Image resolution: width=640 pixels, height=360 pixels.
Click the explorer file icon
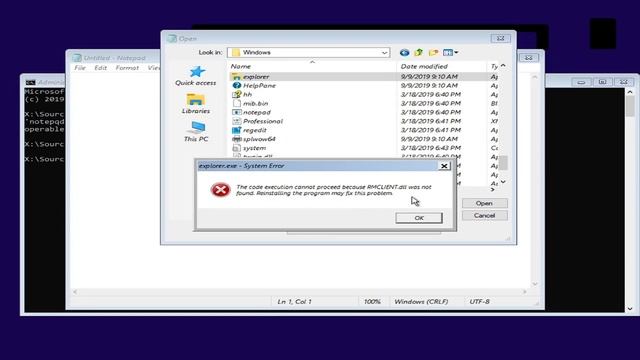(236, 76)
